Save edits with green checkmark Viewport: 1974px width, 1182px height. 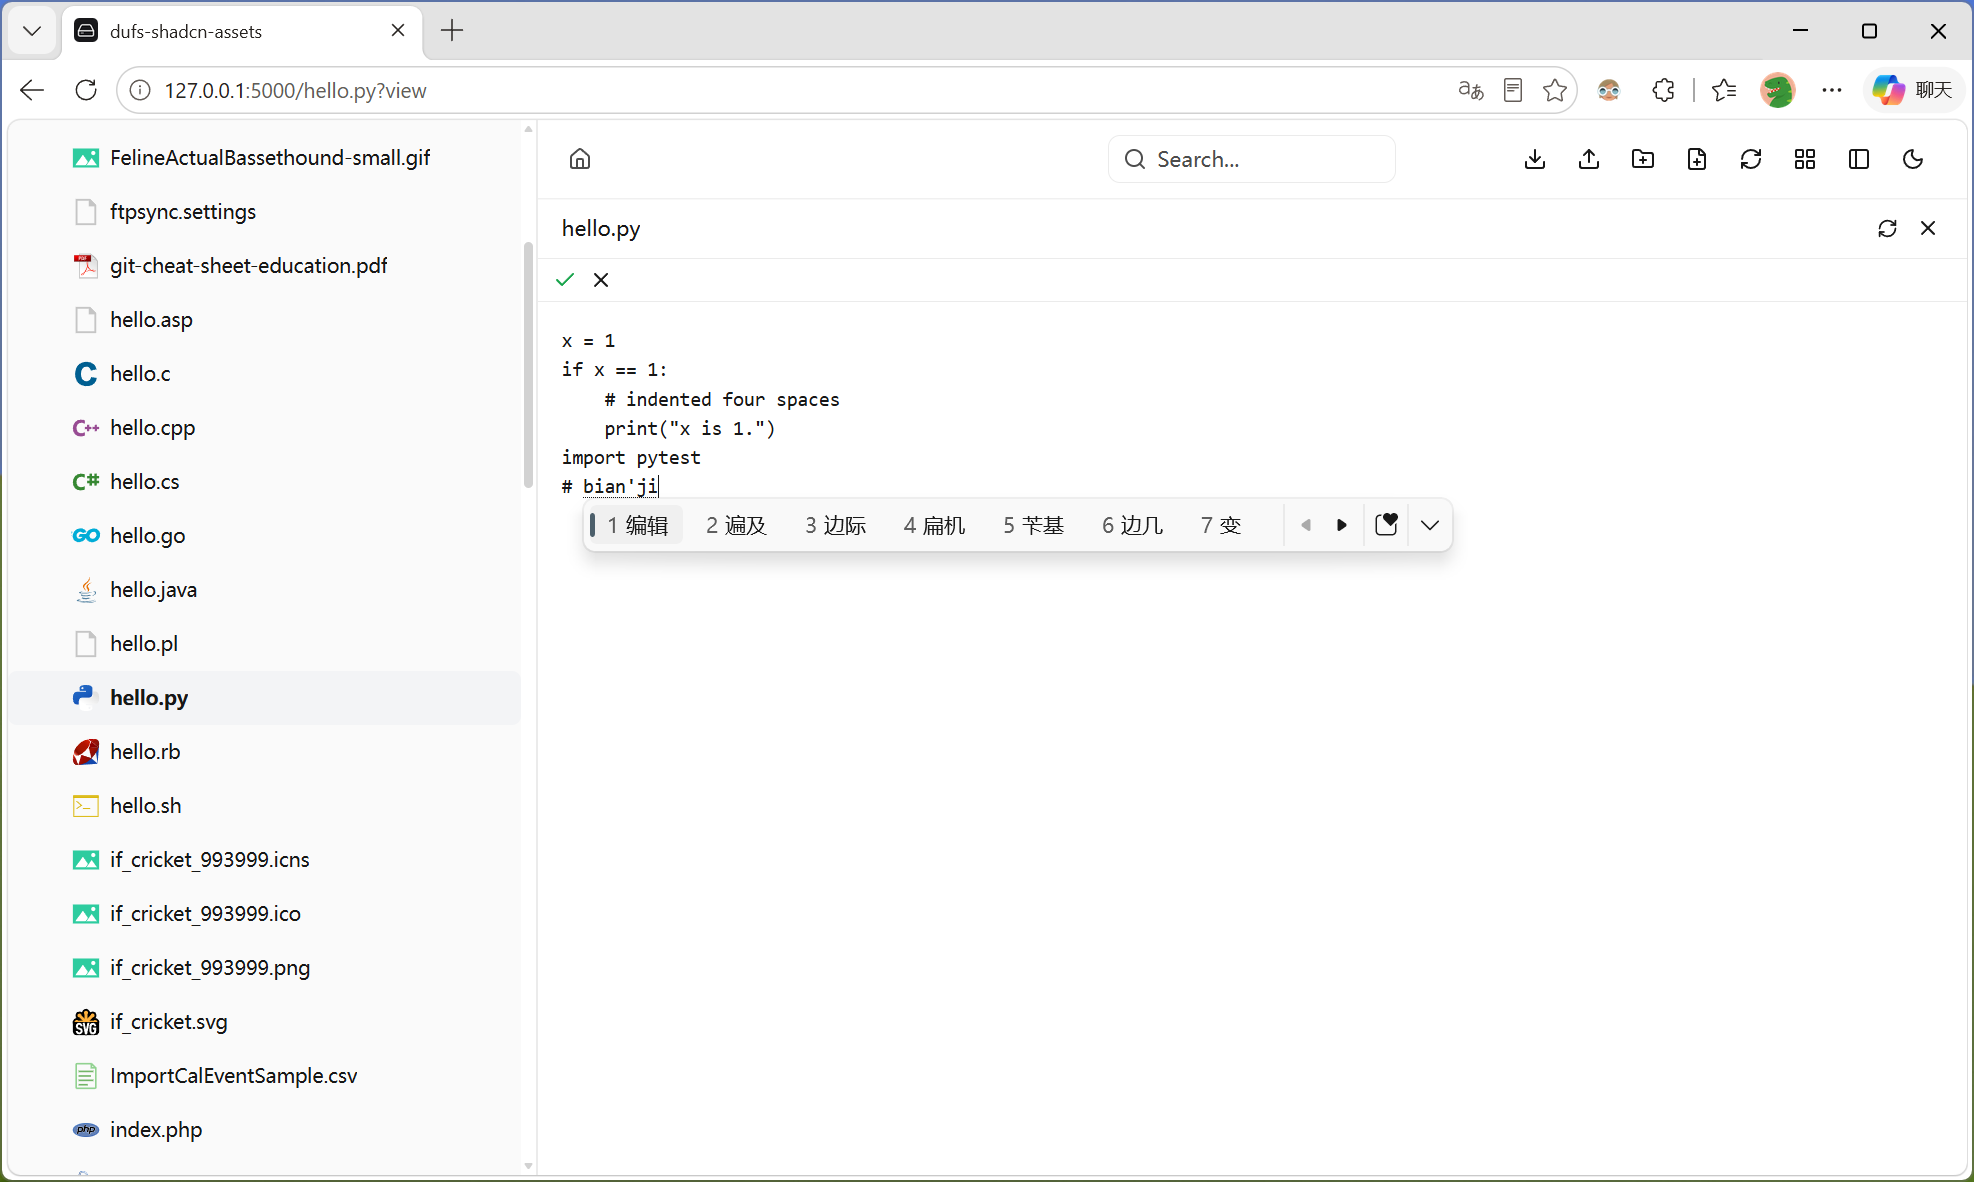(x=565, y=280)
